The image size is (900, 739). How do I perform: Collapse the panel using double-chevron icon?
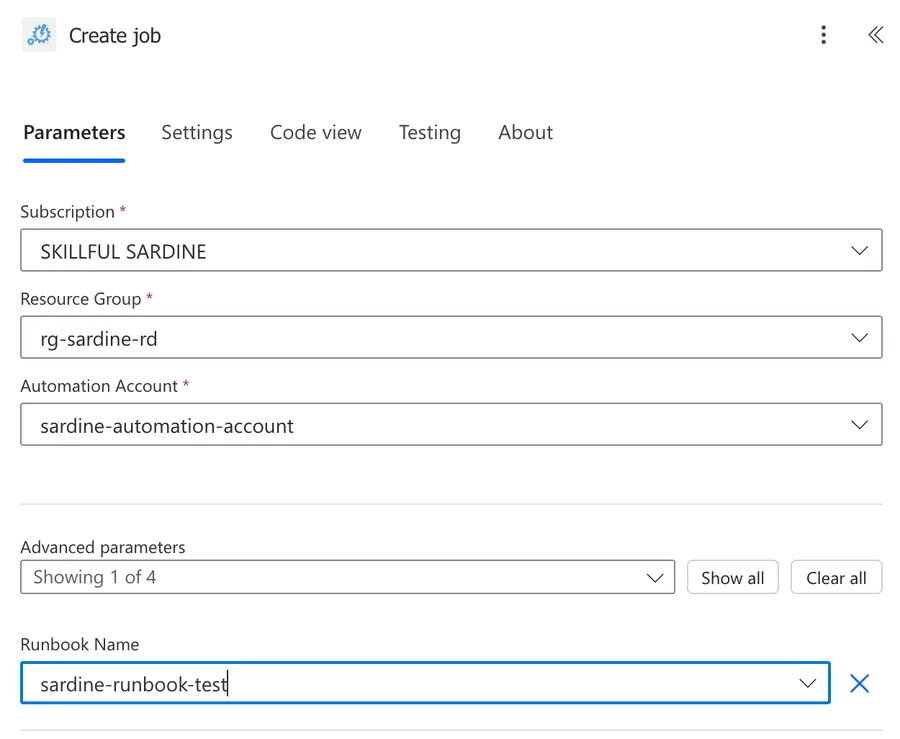pyautogui.click(x=875, y=35)
